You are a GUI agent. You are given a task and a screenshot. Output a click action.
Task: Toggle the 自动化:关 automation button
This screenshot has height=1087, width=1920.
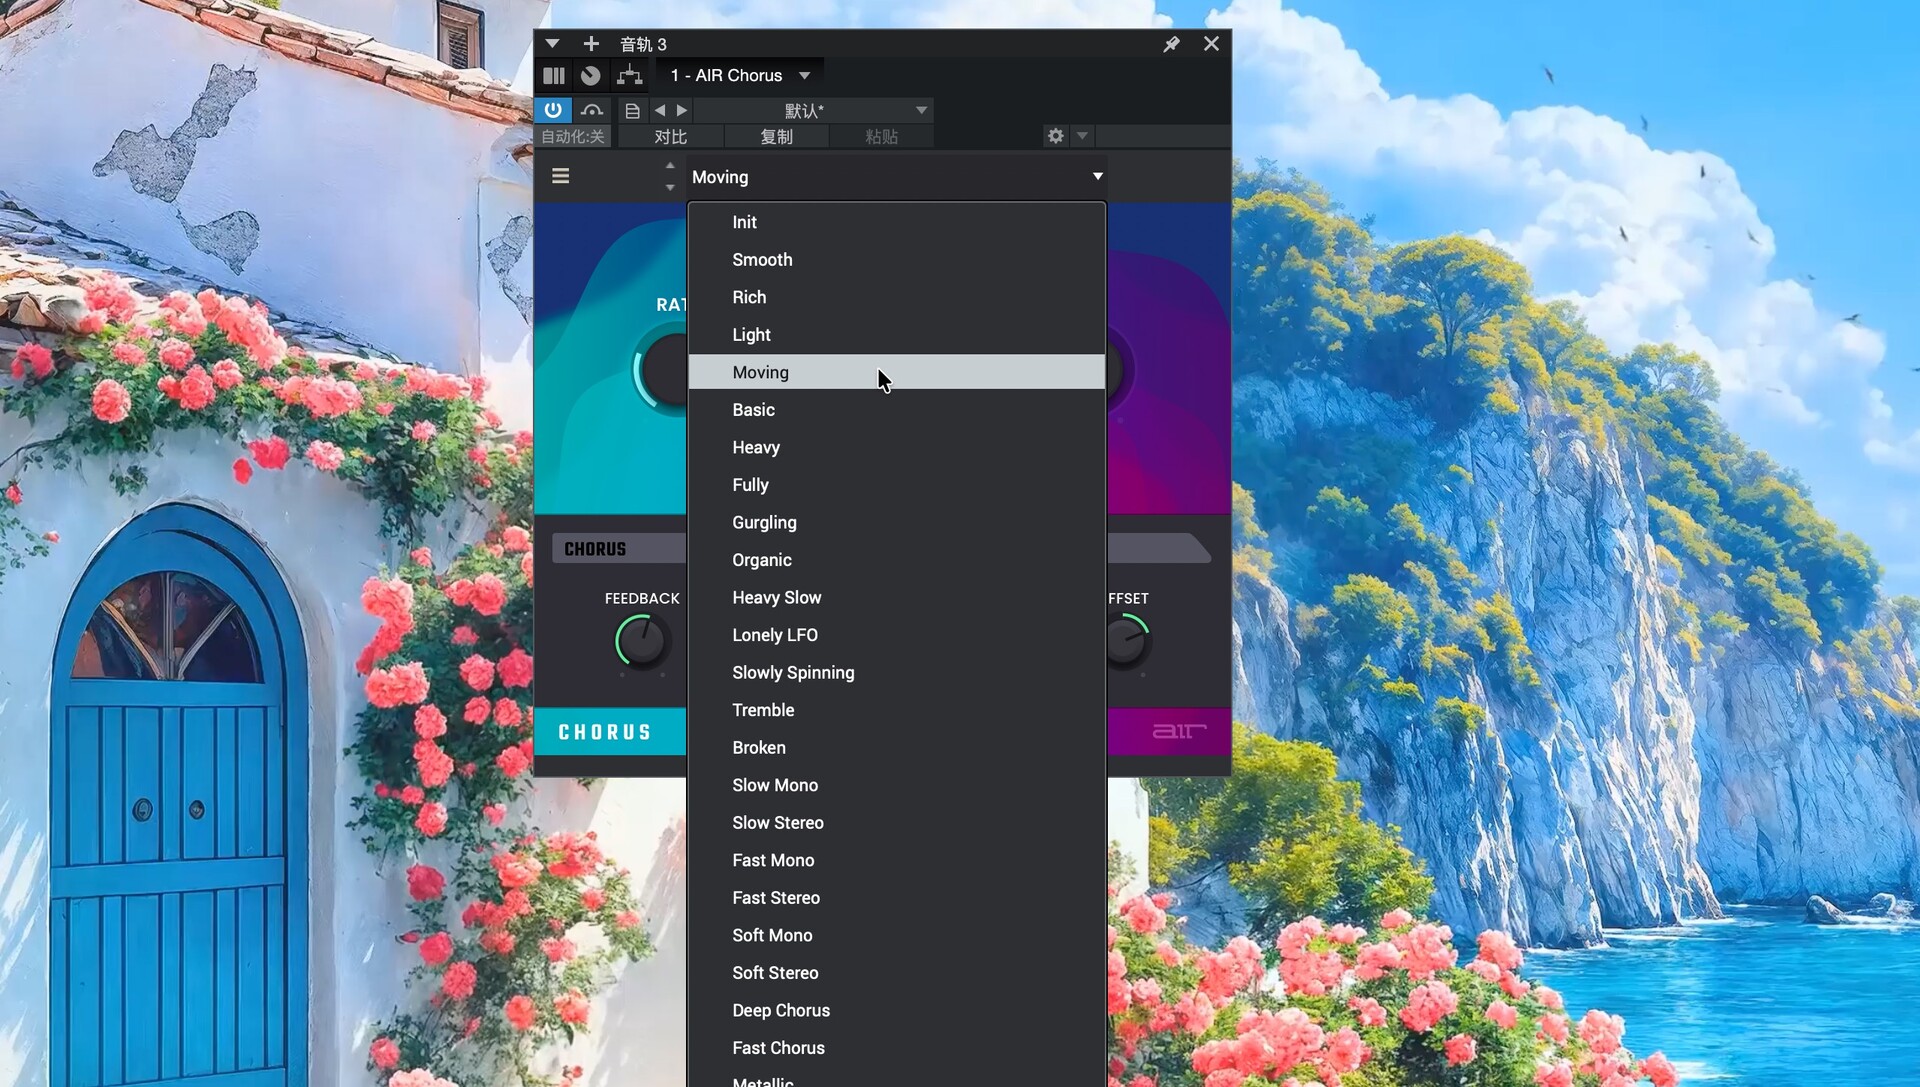[x=573, y=137]
